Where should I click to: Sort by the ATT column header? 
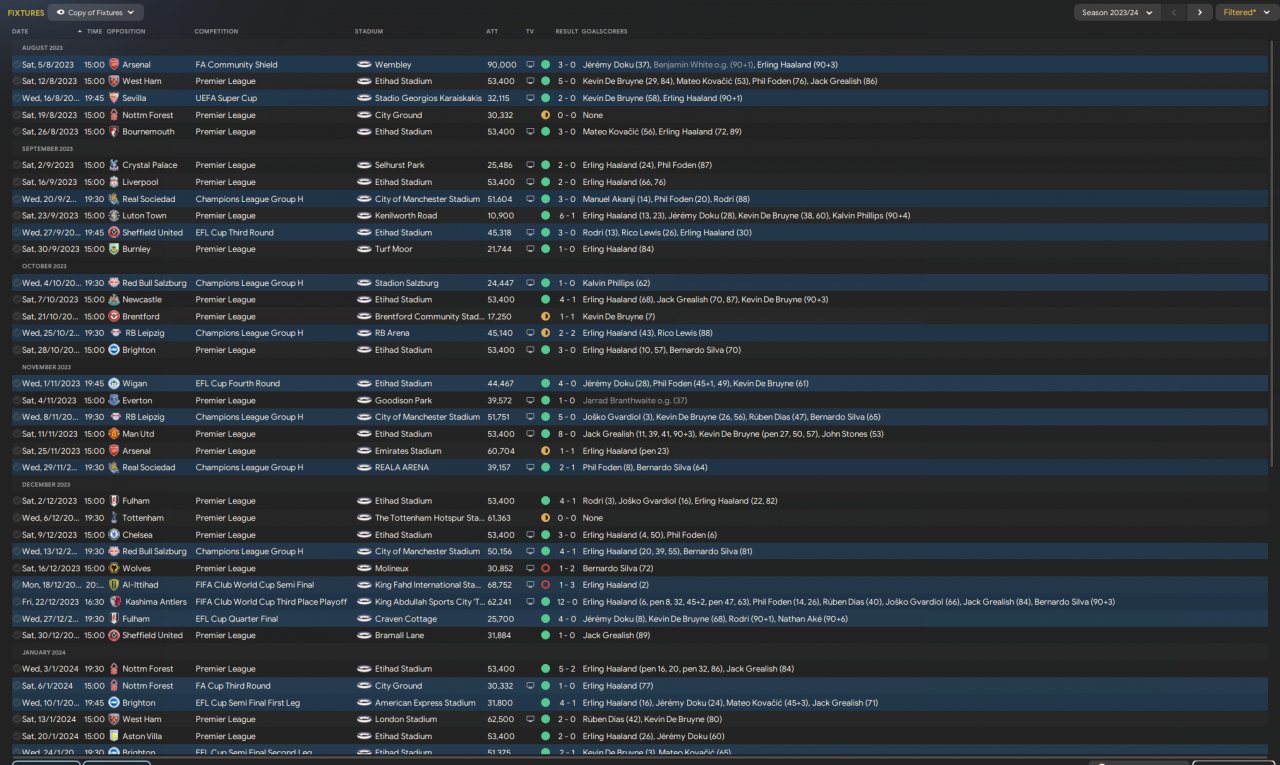492,31
